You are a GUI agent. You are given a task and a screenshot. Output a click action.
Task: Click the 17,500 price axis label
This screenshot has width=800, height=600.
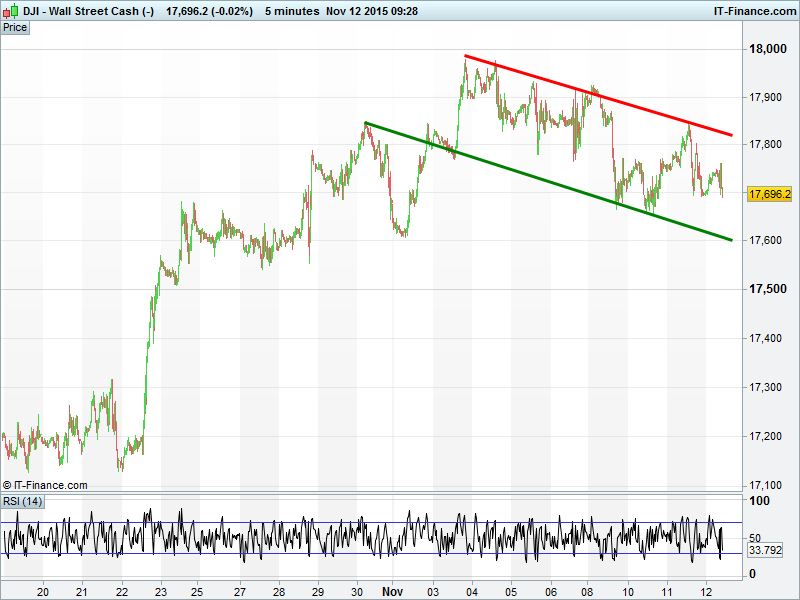[x=766, y=289]
